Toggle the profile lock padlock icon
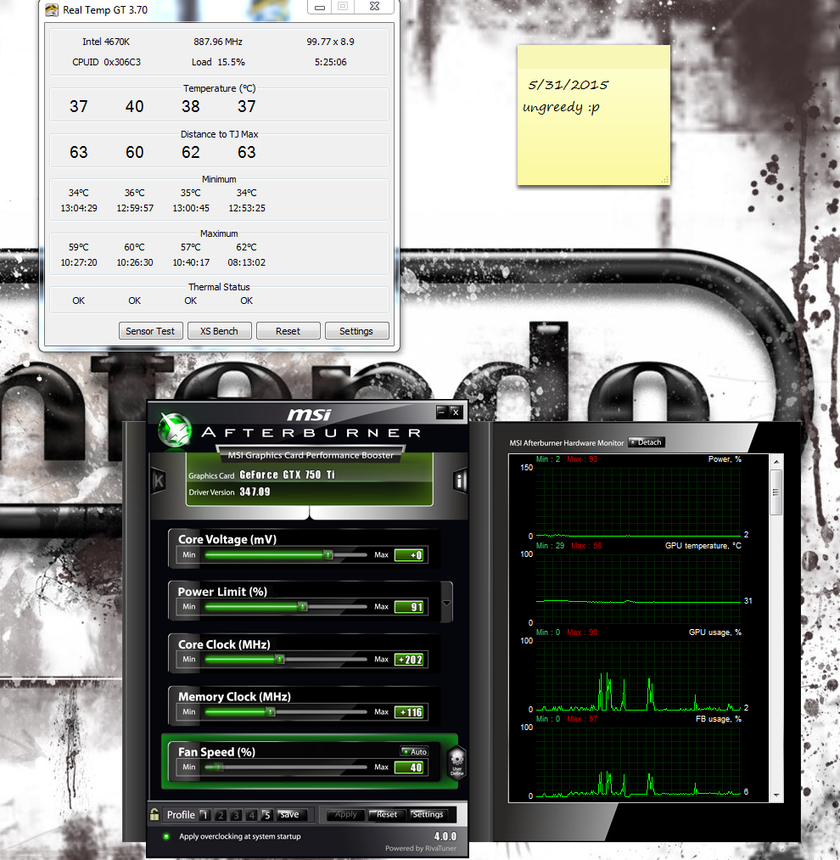This screenshot has height=860, width=840. point(155,814)
